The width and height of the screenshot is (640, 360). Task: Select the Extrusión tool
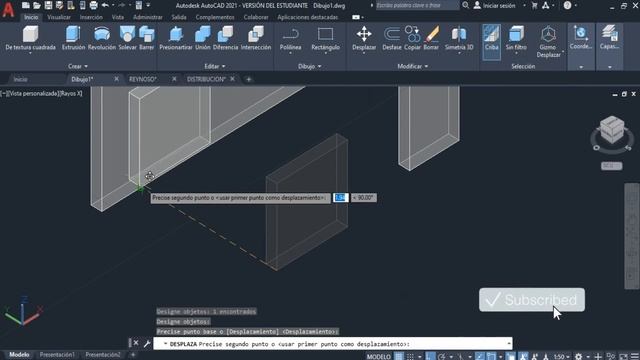click(73, 38)
